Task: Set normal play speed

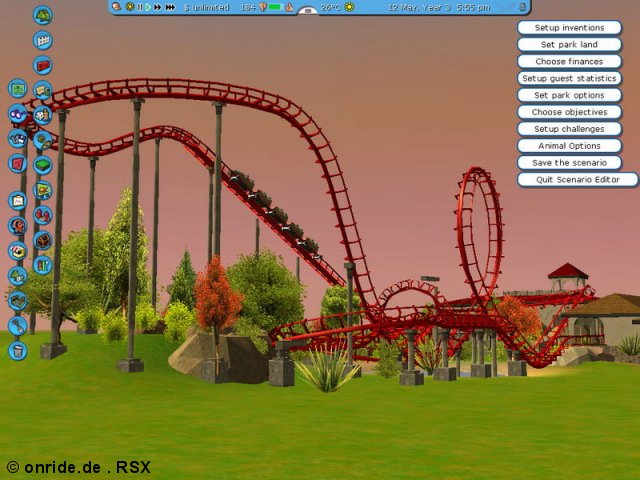Action: coord(148,7)
